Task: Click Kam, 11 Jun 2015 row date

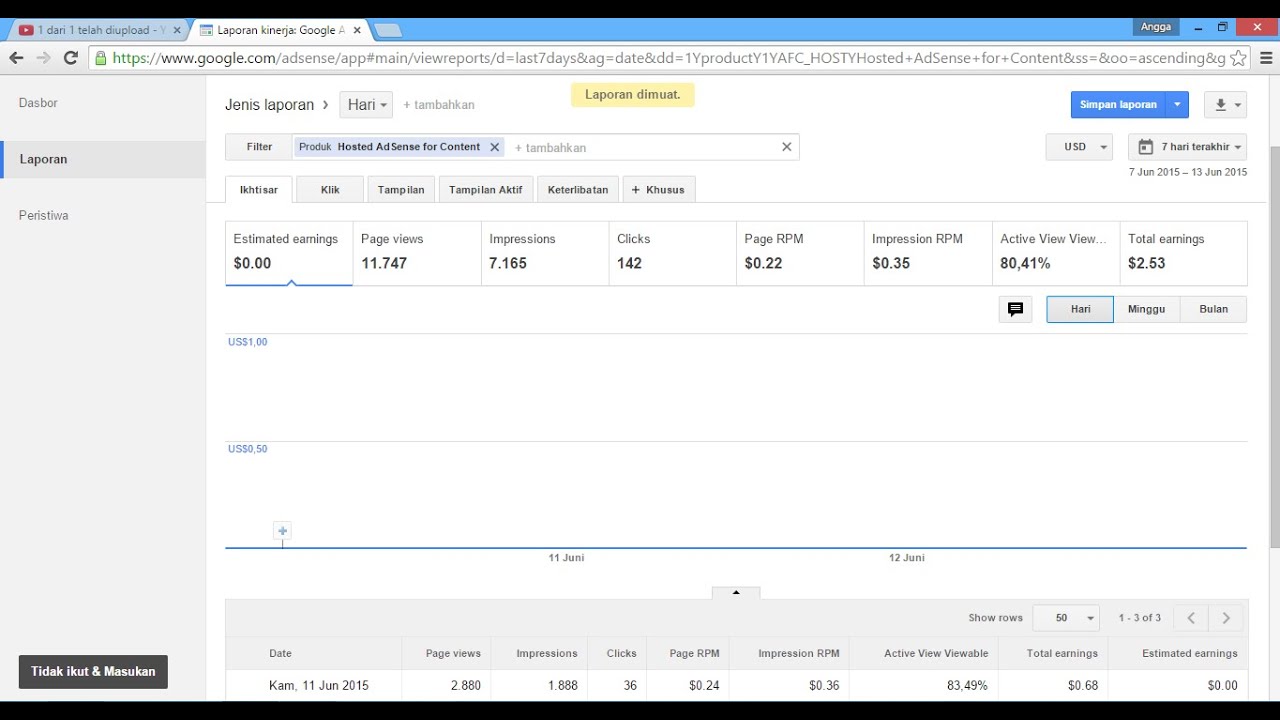Action: coord(319,686)
